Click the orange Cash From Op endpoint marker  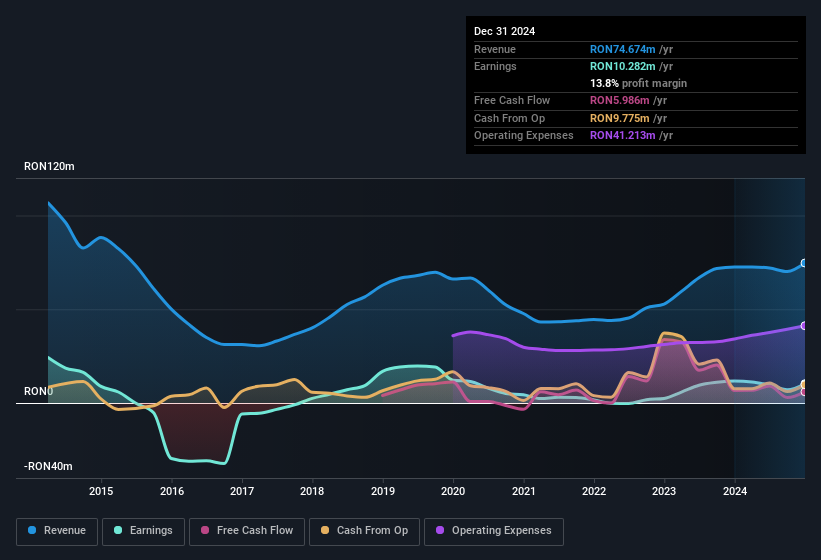pyautogui.click(x=804, y=385)
